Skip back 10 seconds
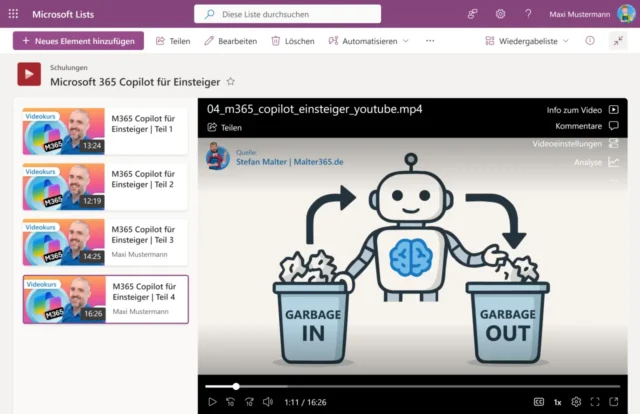Viewport: 640px width, 414px height. (x=231, y=402)
